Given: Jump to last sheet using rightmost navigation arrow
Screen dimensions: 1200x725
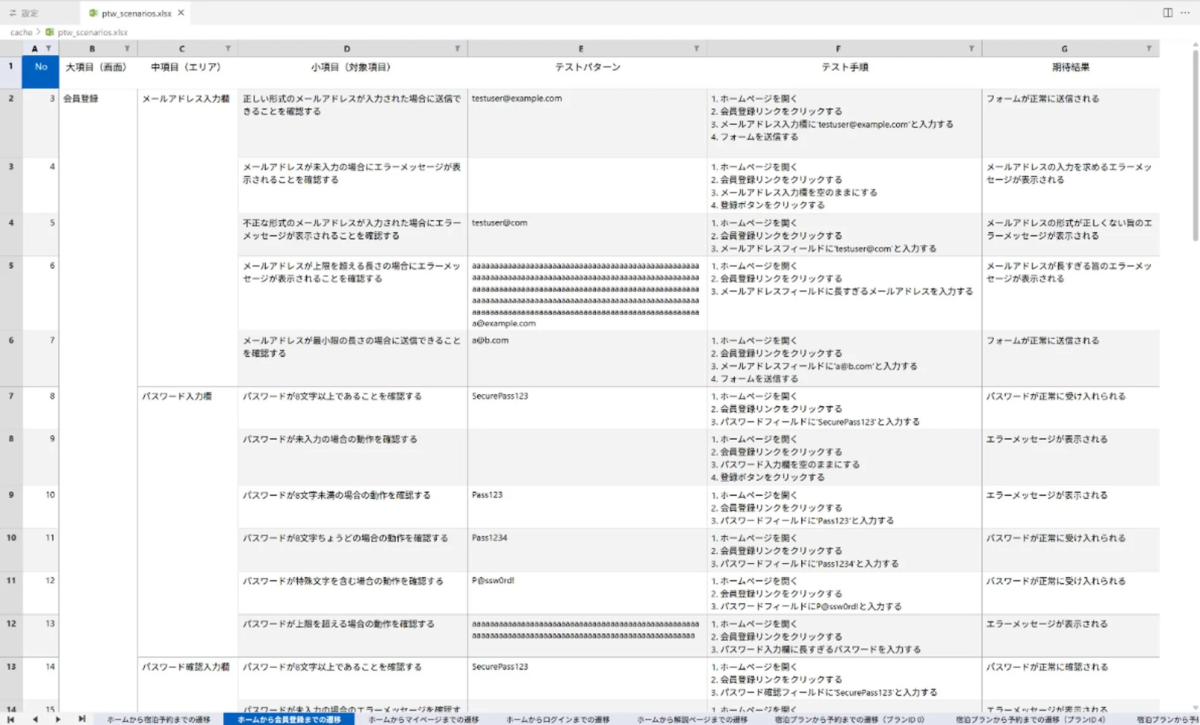Looking at the screenshot, I should (83, 719).
